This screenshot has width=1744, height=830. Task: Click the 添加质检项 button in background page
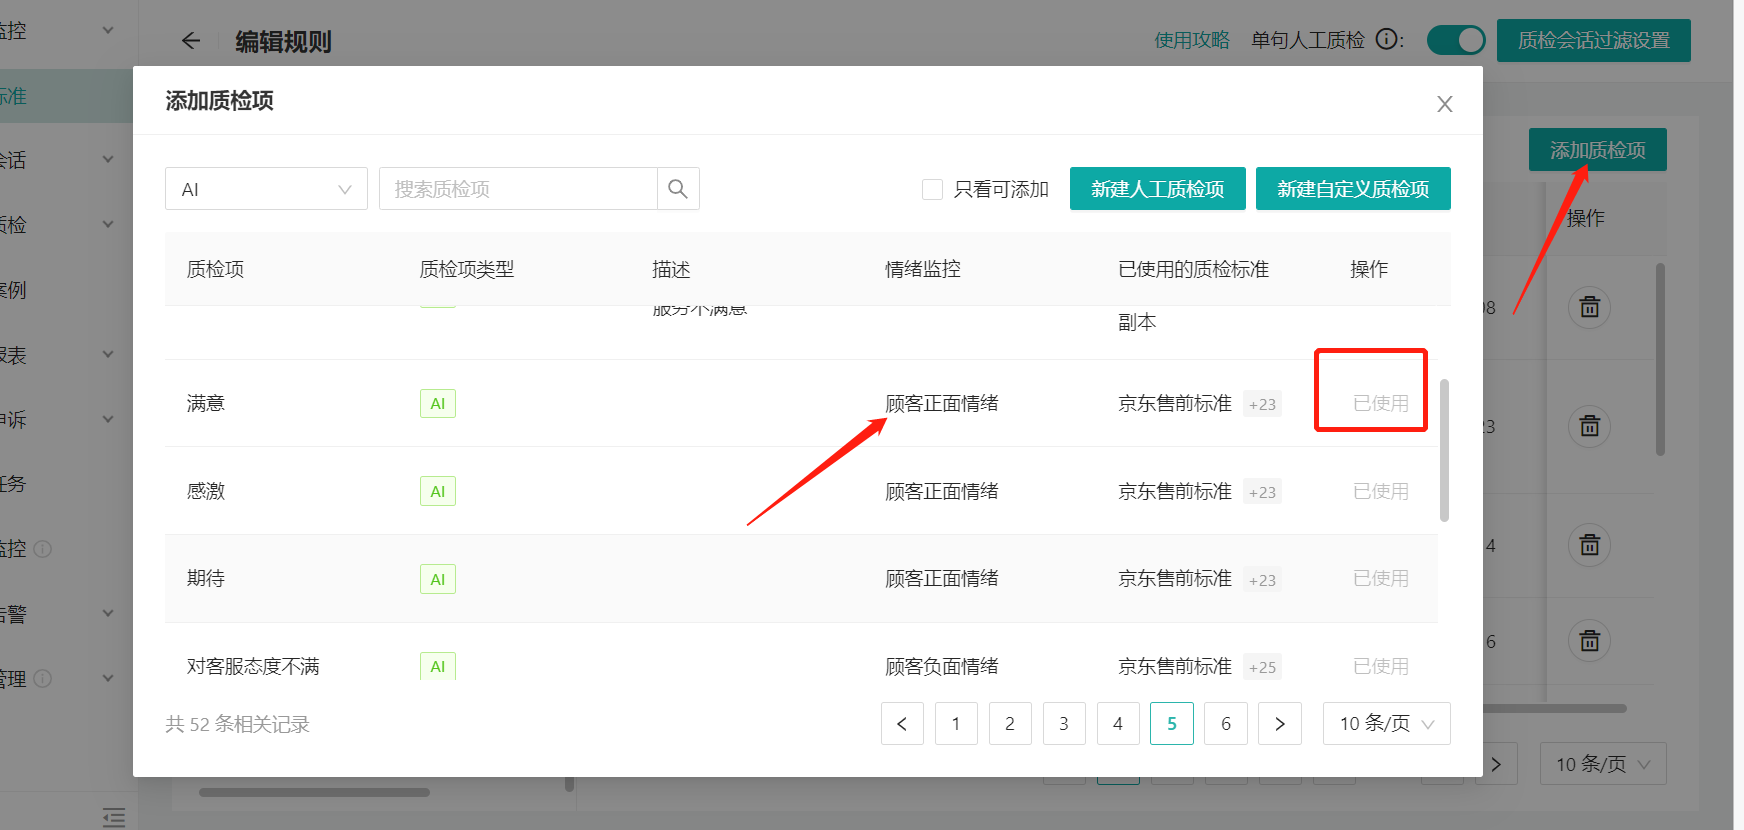[1598, 150]
